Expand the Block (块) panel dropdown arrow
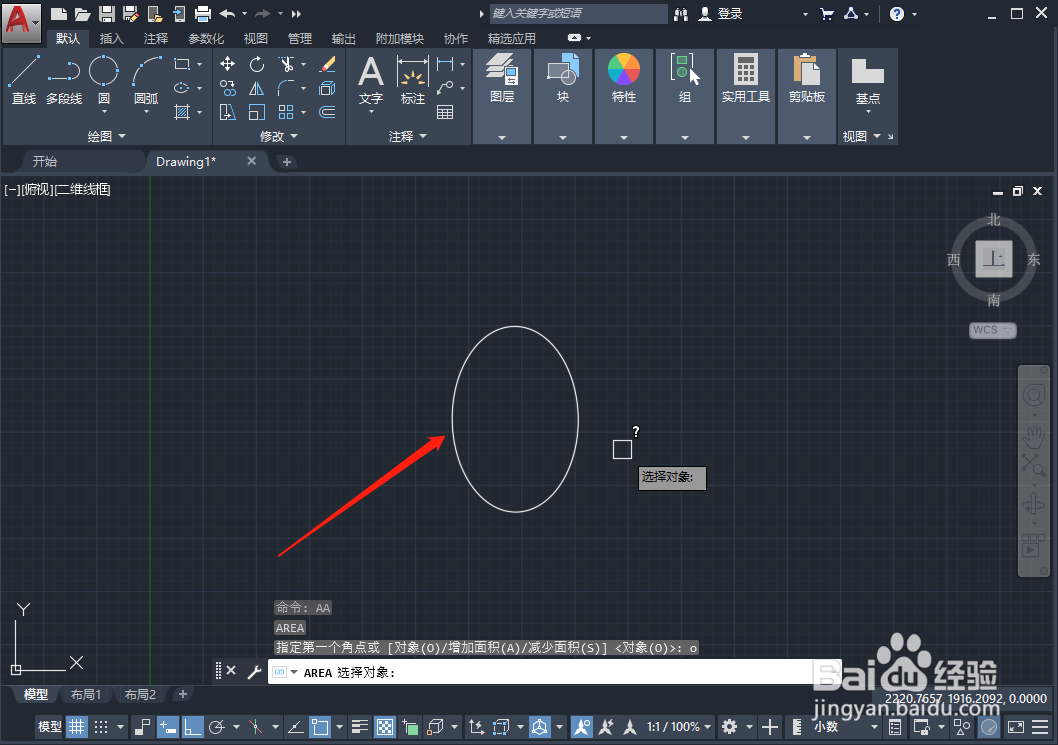 [563, 138]
